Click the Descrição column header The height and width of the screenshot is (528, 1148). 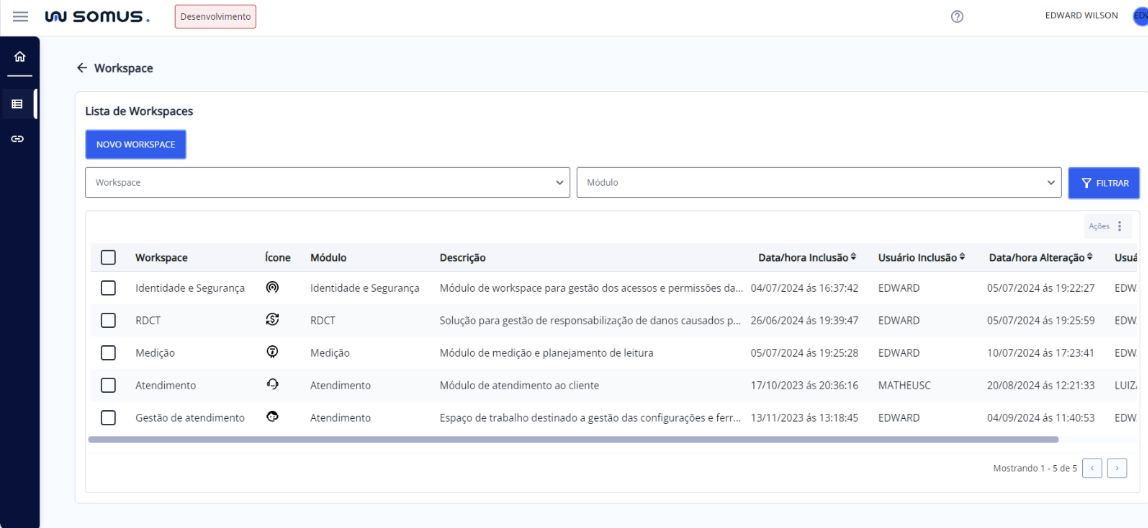(x=463, y=258)
